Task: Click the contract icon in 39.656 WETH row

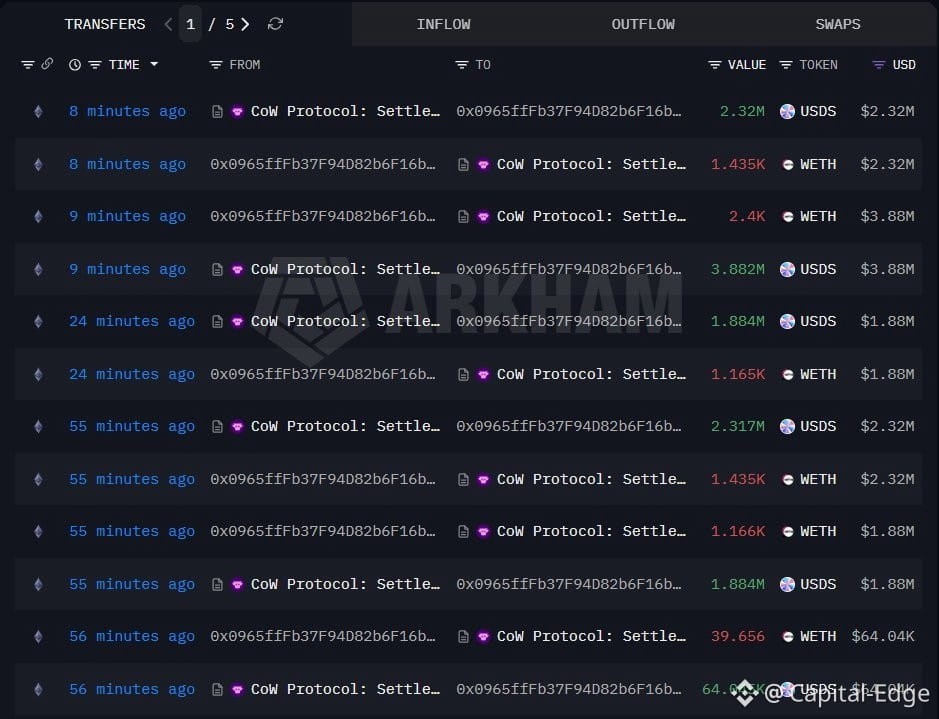Action: click(x=463, y=636)
